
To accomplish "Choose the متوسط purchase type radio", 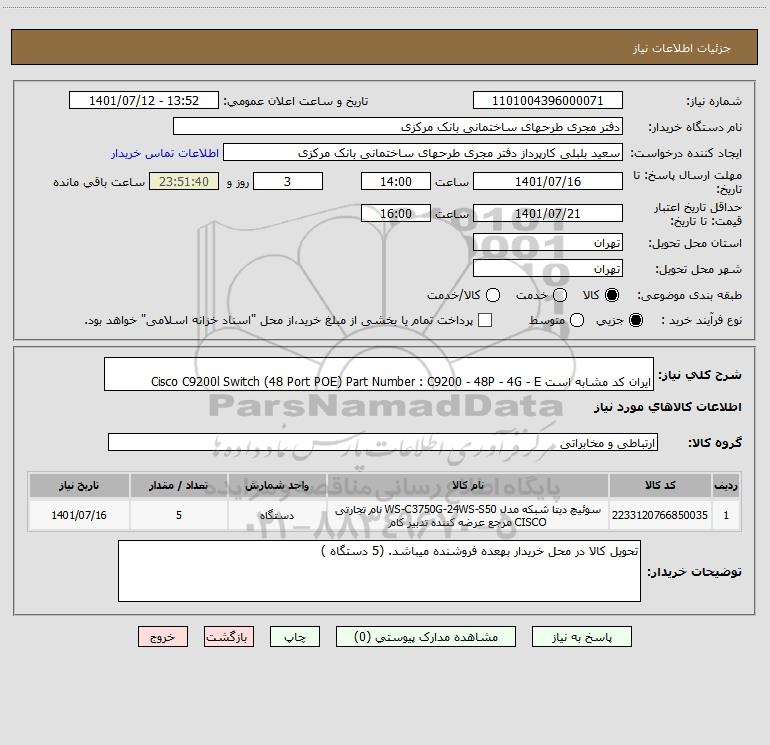I will pyautogui.click(x=577, y=320).
